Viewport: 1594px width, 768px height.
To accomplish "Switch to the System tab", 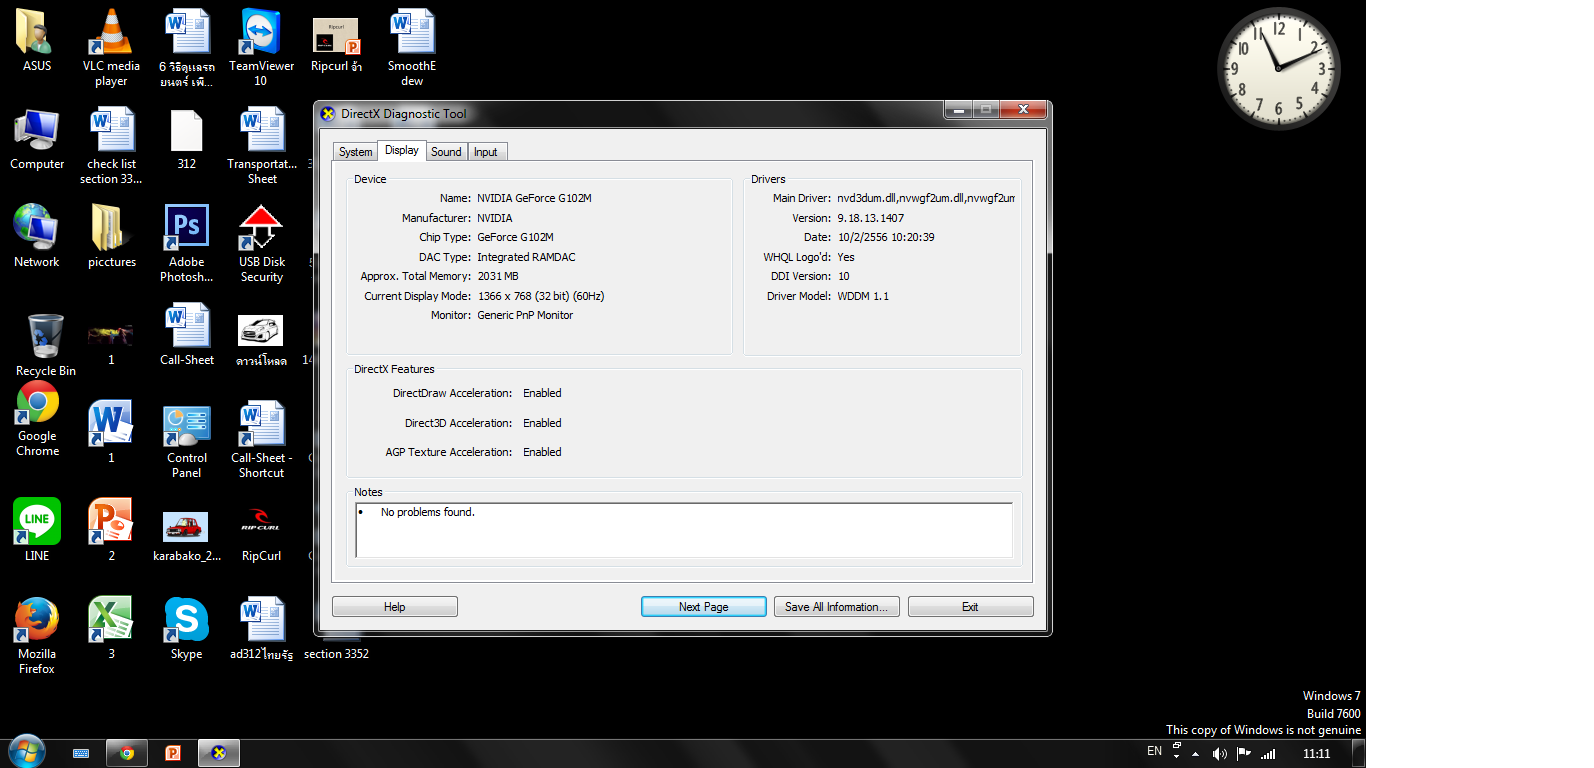I will [x=355, y=152].
